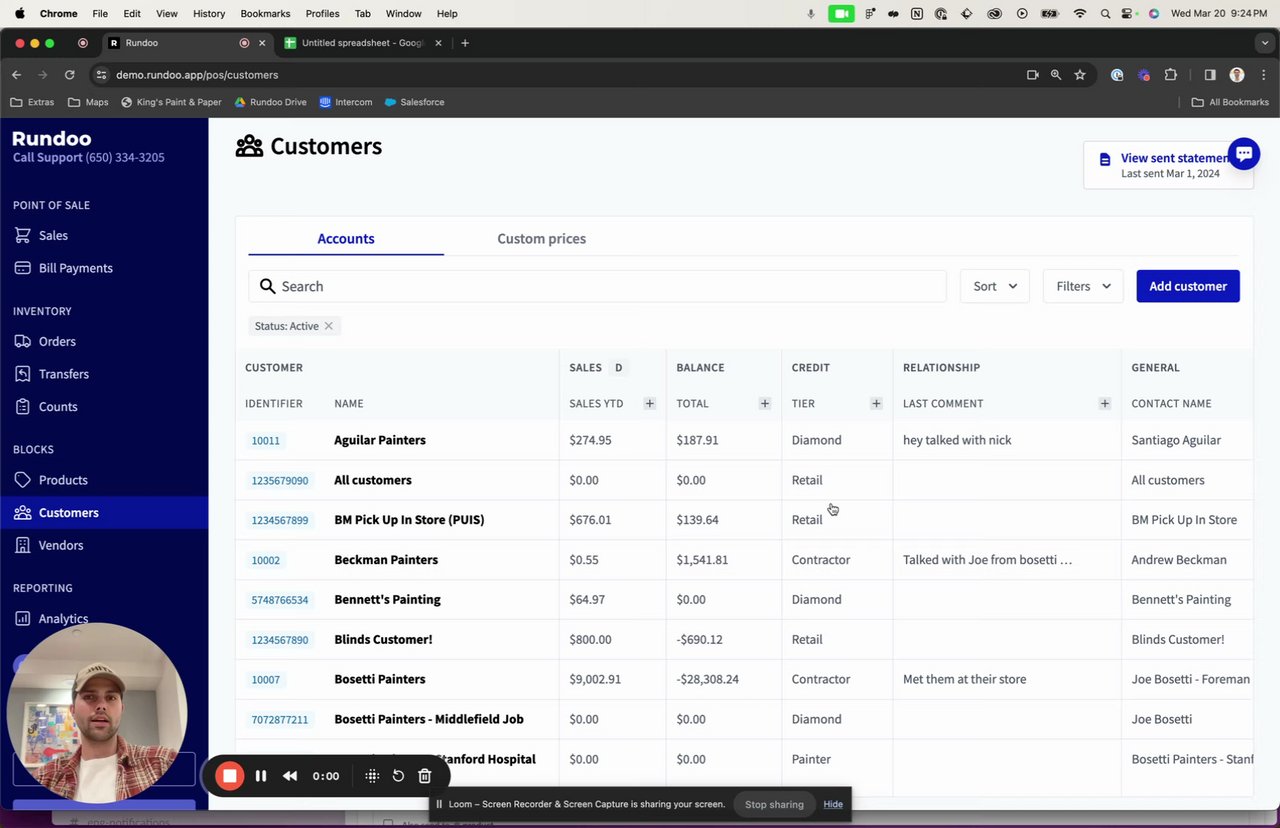Viewport: 1280px width, 828px height.
Task: Open View sent statements
Action: 1168,165
